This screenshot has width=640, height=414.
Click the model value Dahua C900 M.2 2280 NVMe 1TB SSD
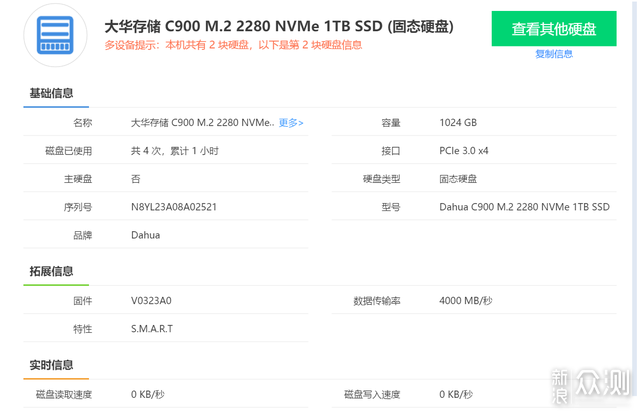pos(524,207)
